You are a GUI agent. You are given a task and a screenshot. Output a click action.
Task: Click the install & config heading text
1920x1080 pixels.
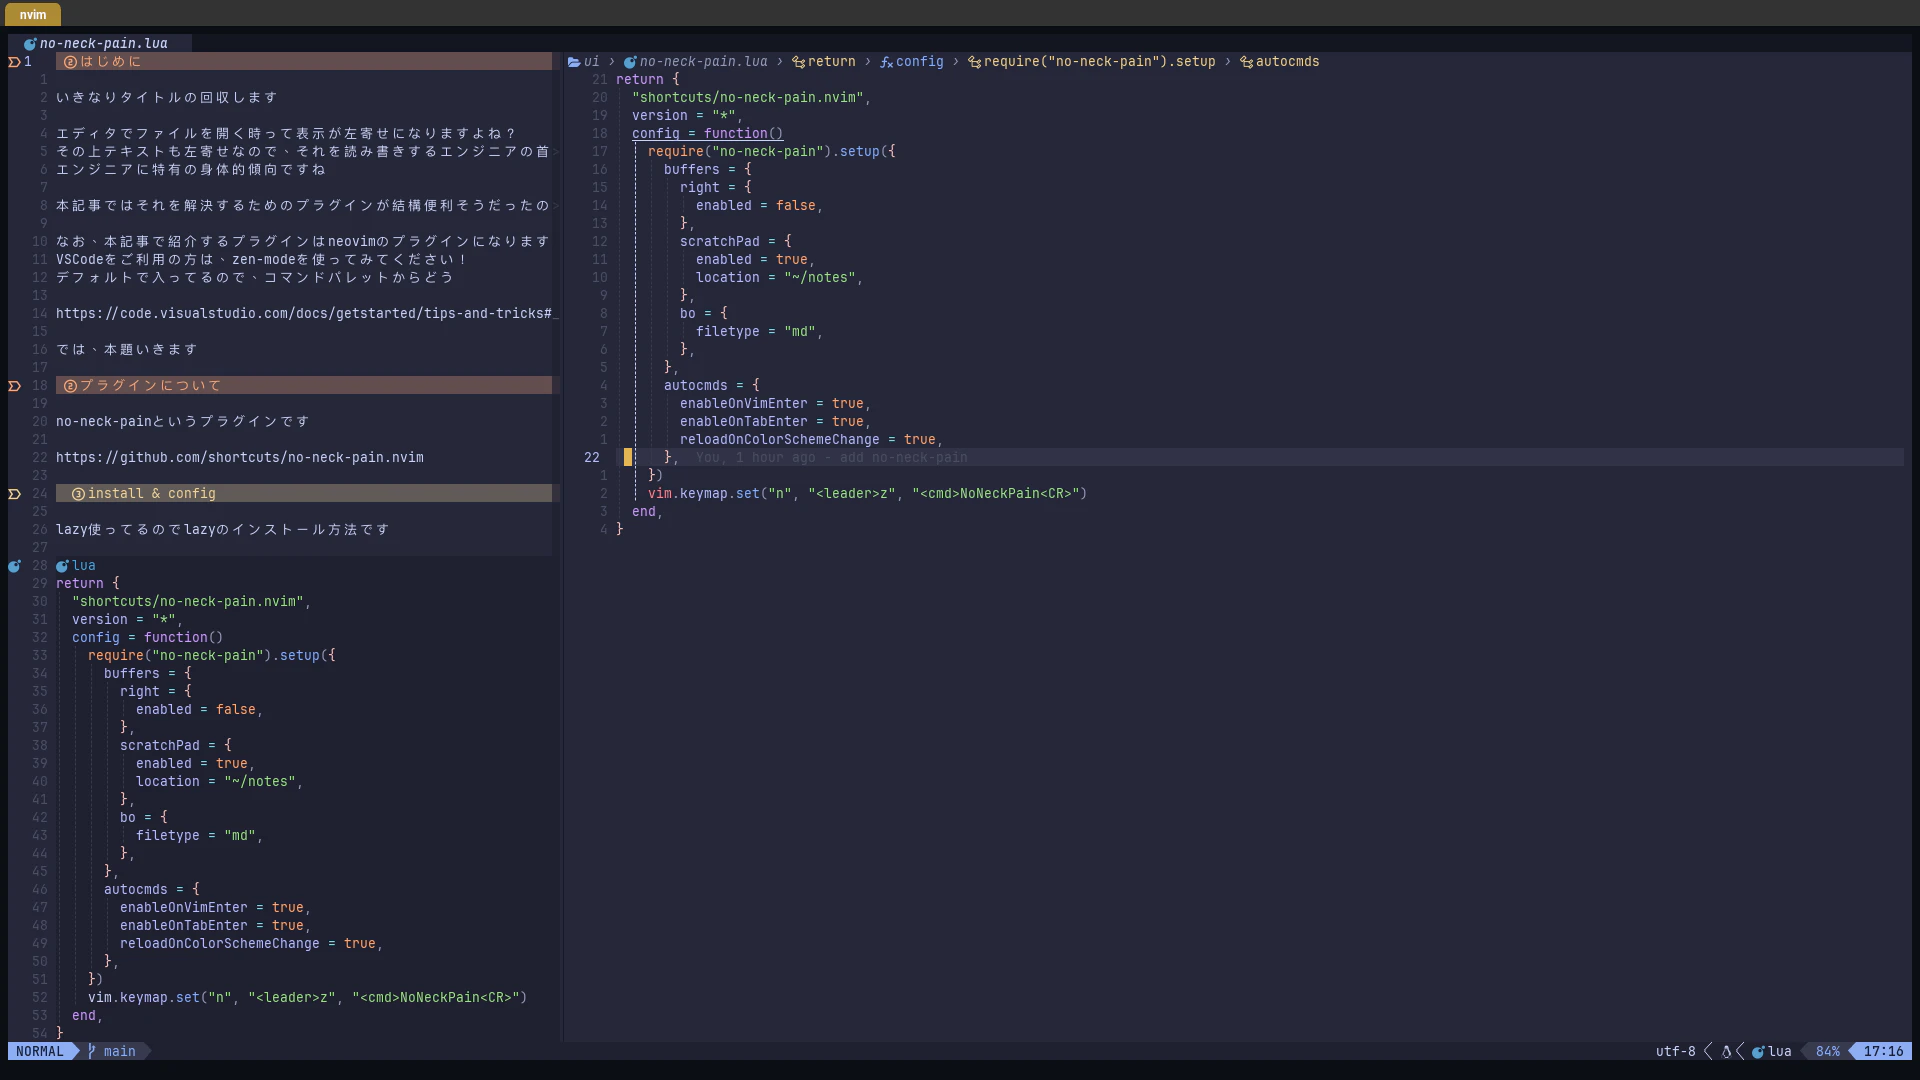pyautogui.click(x=152, y=494)
